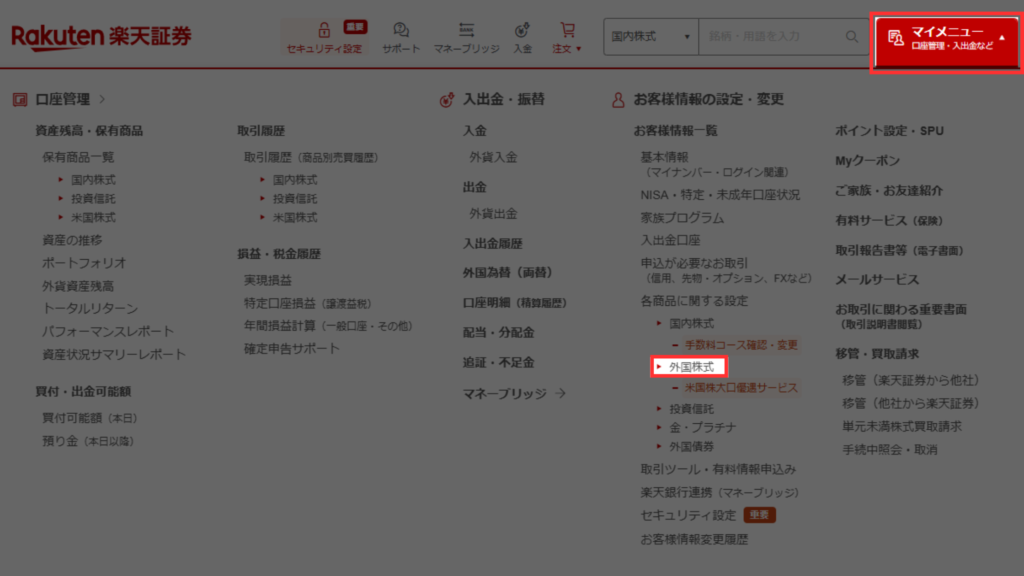
Task: Open 保有商品一覧 under 資産残高
Action: [78, 157]
